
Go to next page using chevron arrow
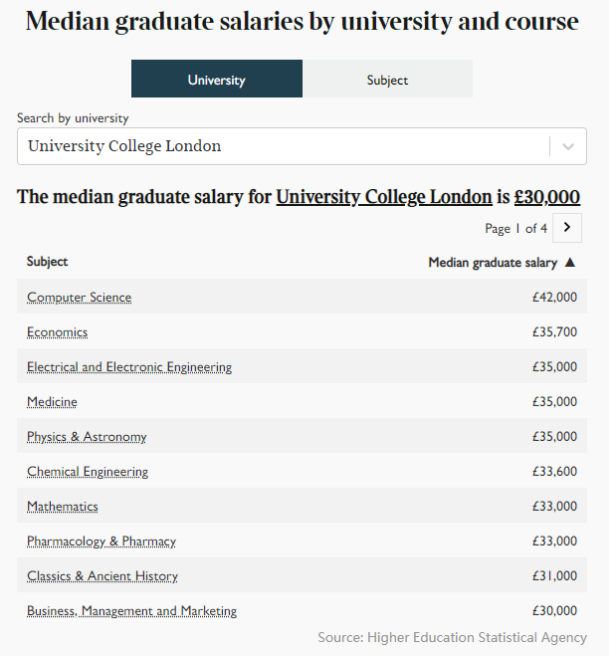[x=567, y=228]
